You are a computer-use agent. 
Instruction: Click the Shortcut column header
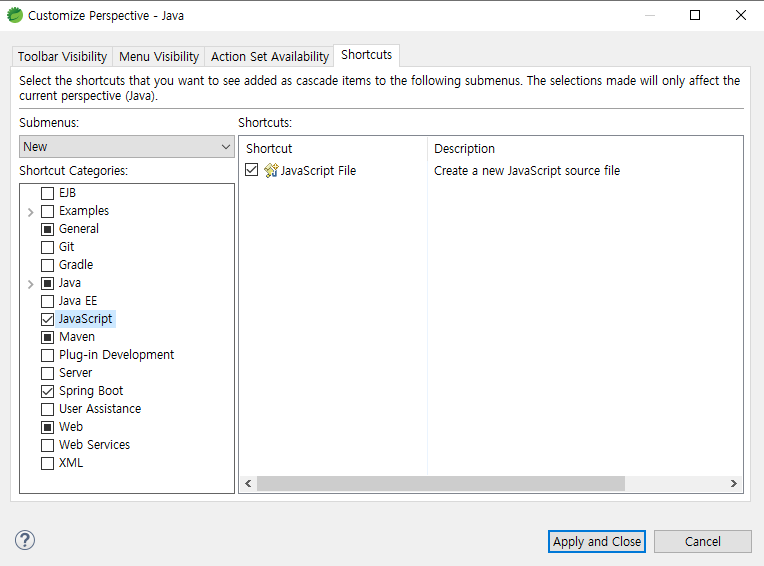point(333,149)
